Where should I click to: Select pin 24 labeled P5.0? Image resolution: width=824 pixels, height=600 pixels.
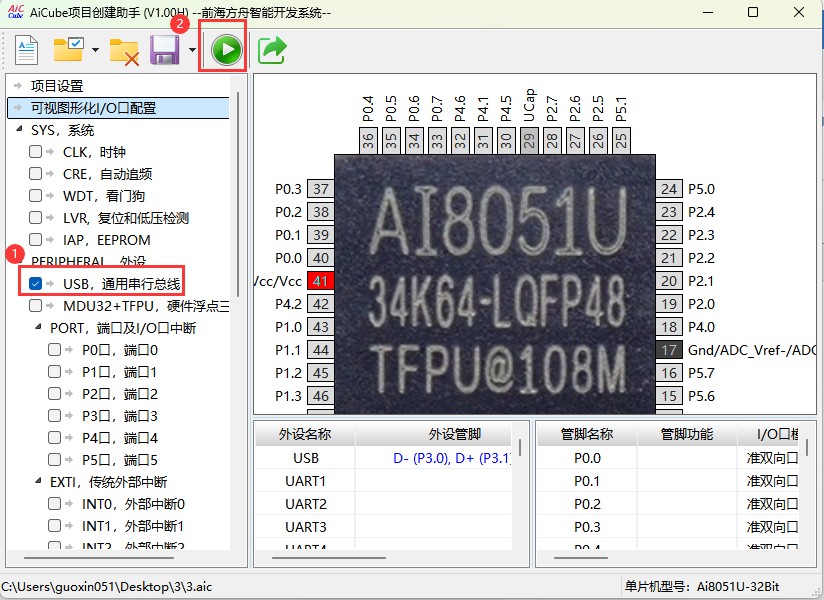pyautogui.click(x=668, y=189)
